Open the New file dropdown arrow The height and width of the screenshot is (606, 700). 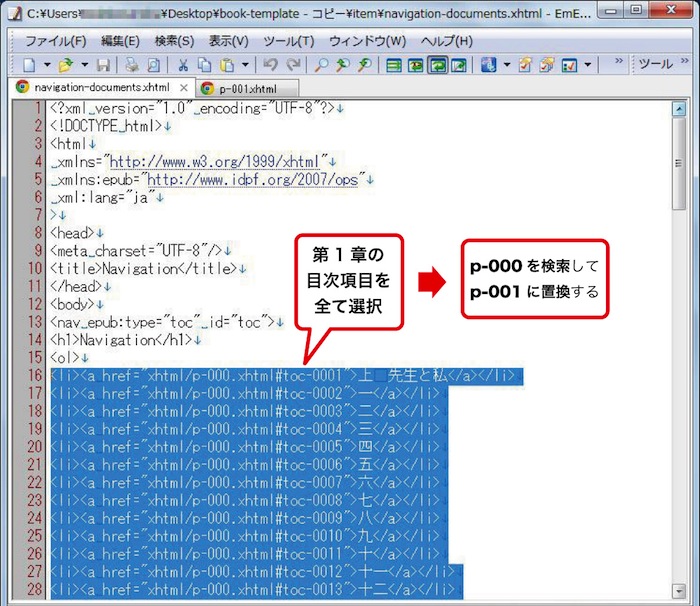coord(47,65)
